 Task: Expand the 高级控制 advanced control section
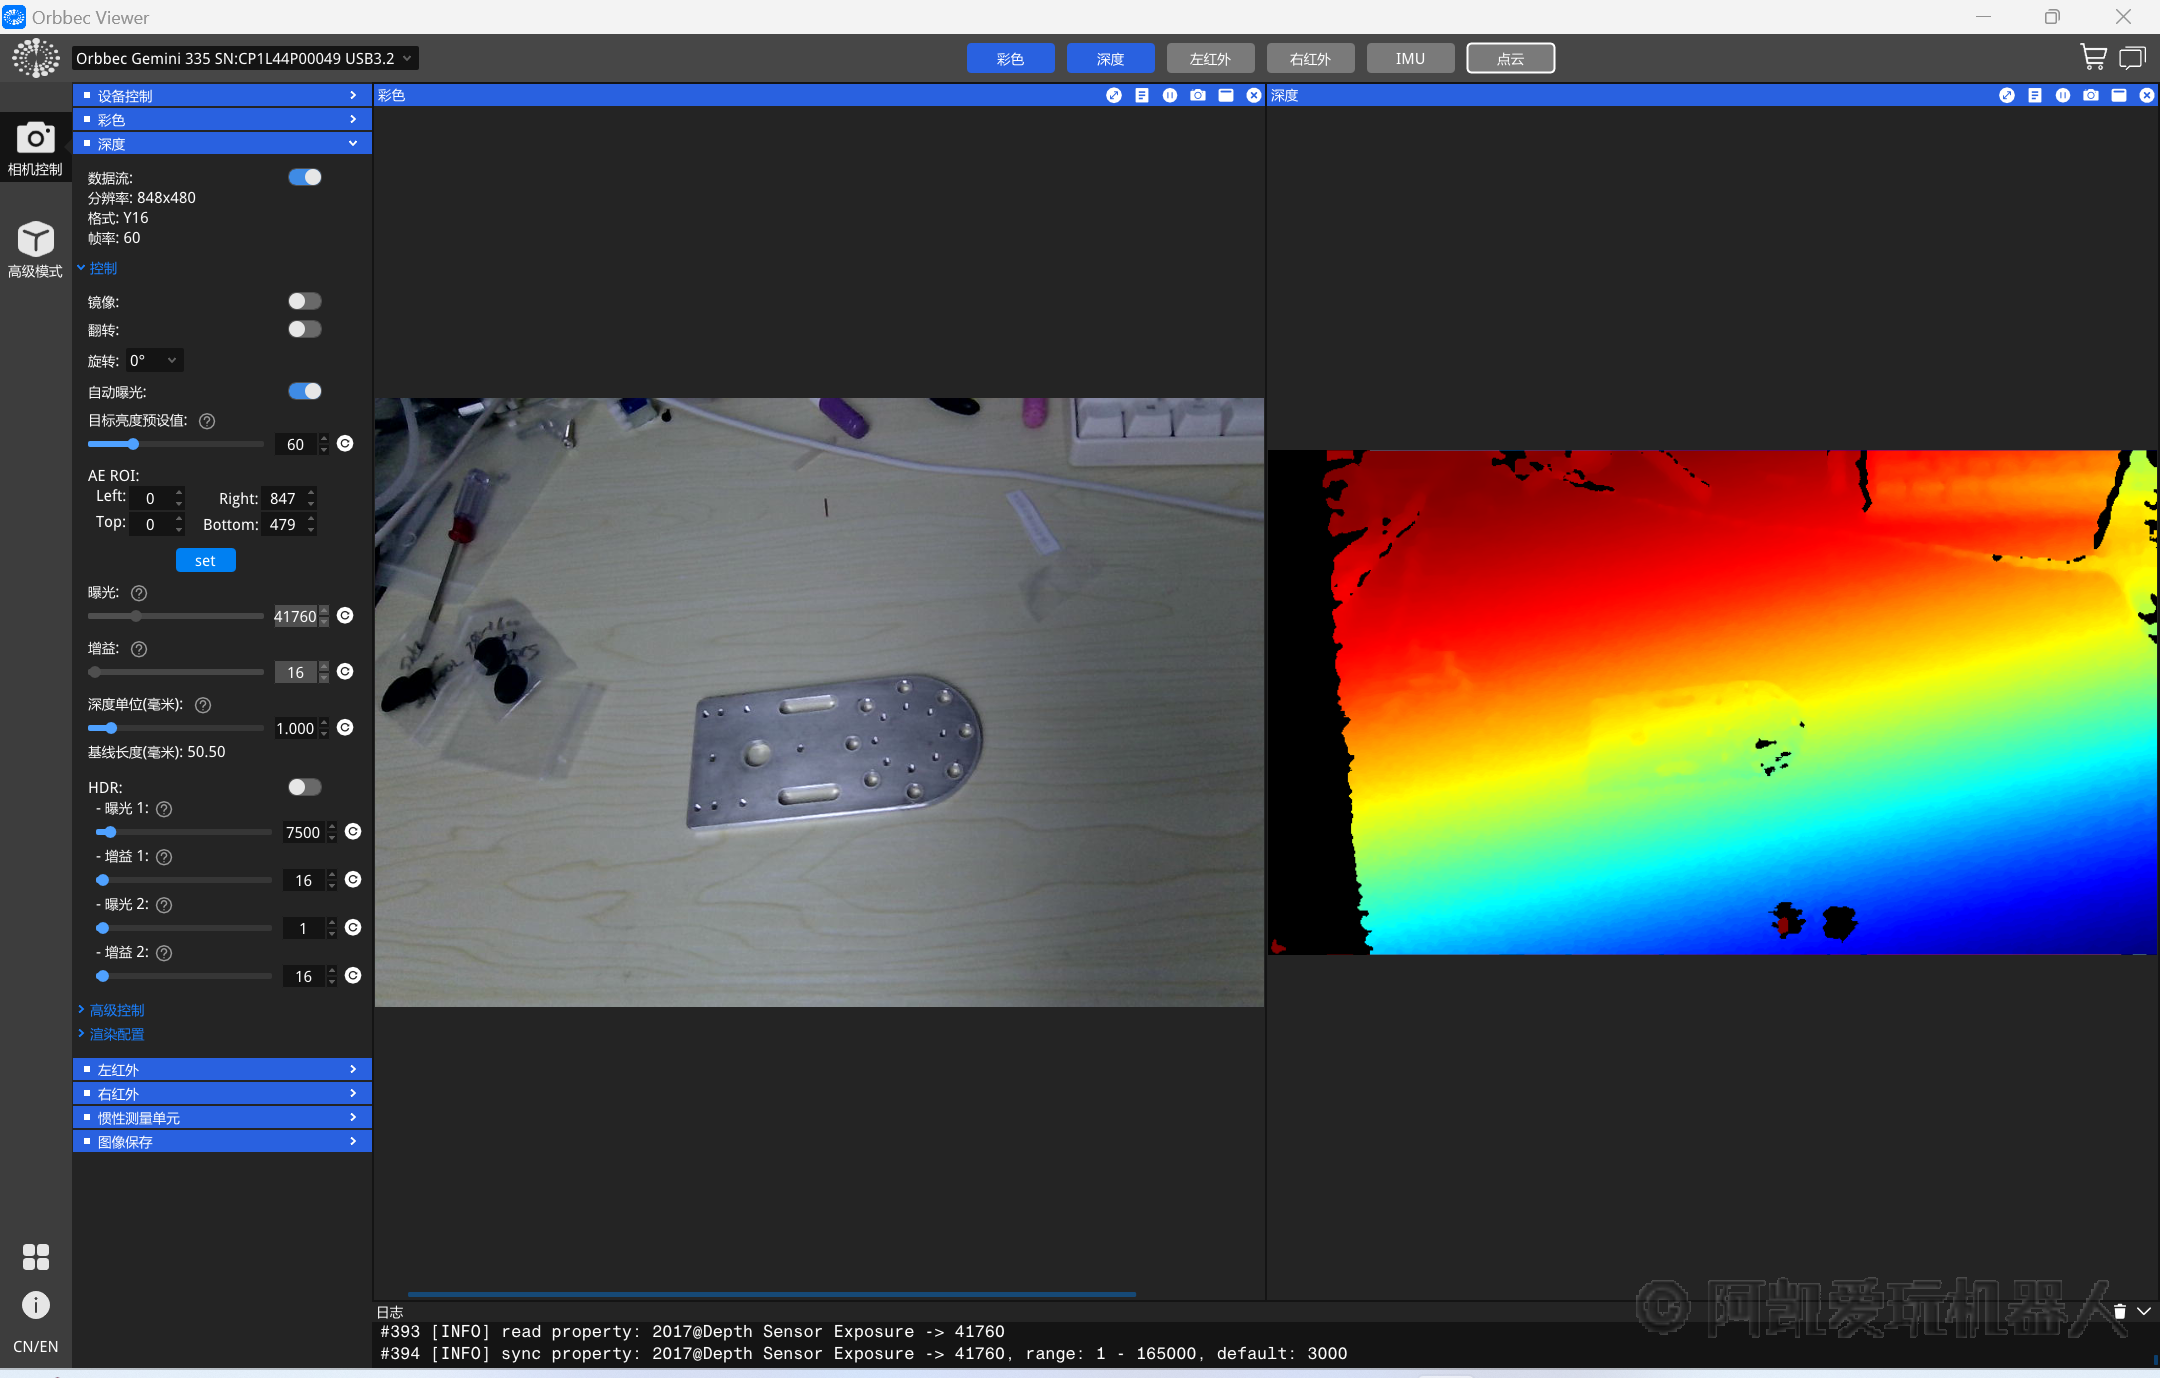(x=116, y=1010)
